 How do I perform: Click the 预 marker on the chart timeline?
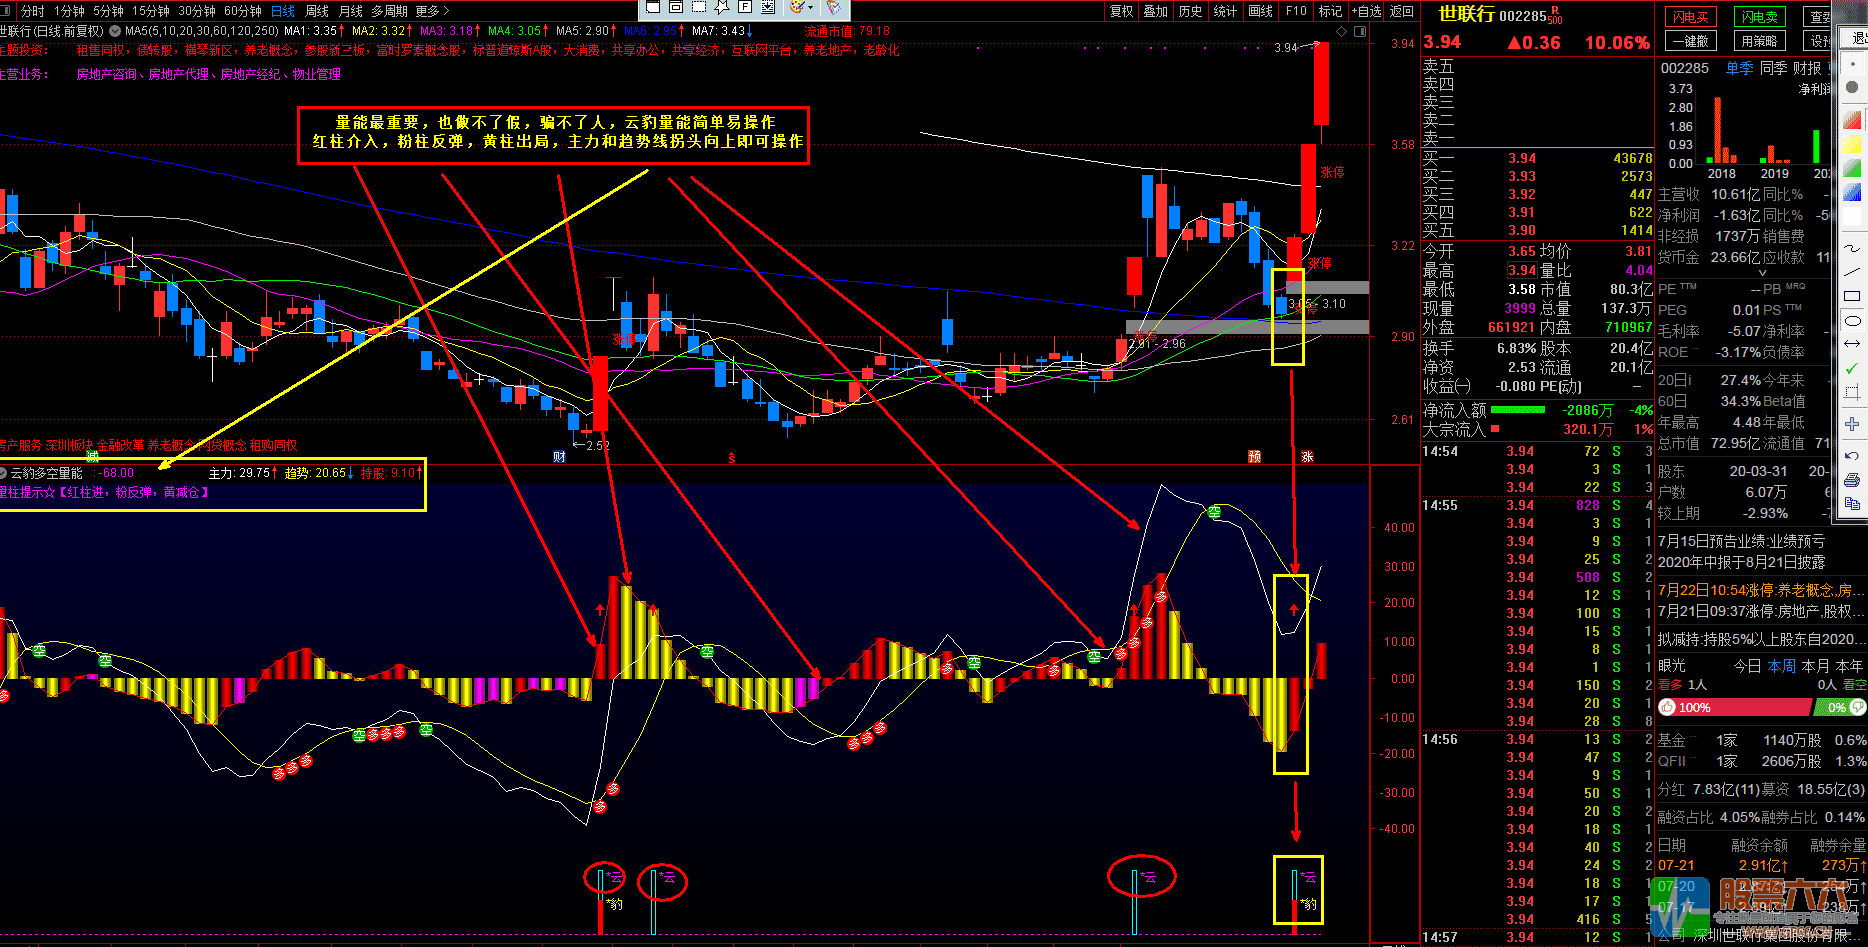(x=1254, y=456)
